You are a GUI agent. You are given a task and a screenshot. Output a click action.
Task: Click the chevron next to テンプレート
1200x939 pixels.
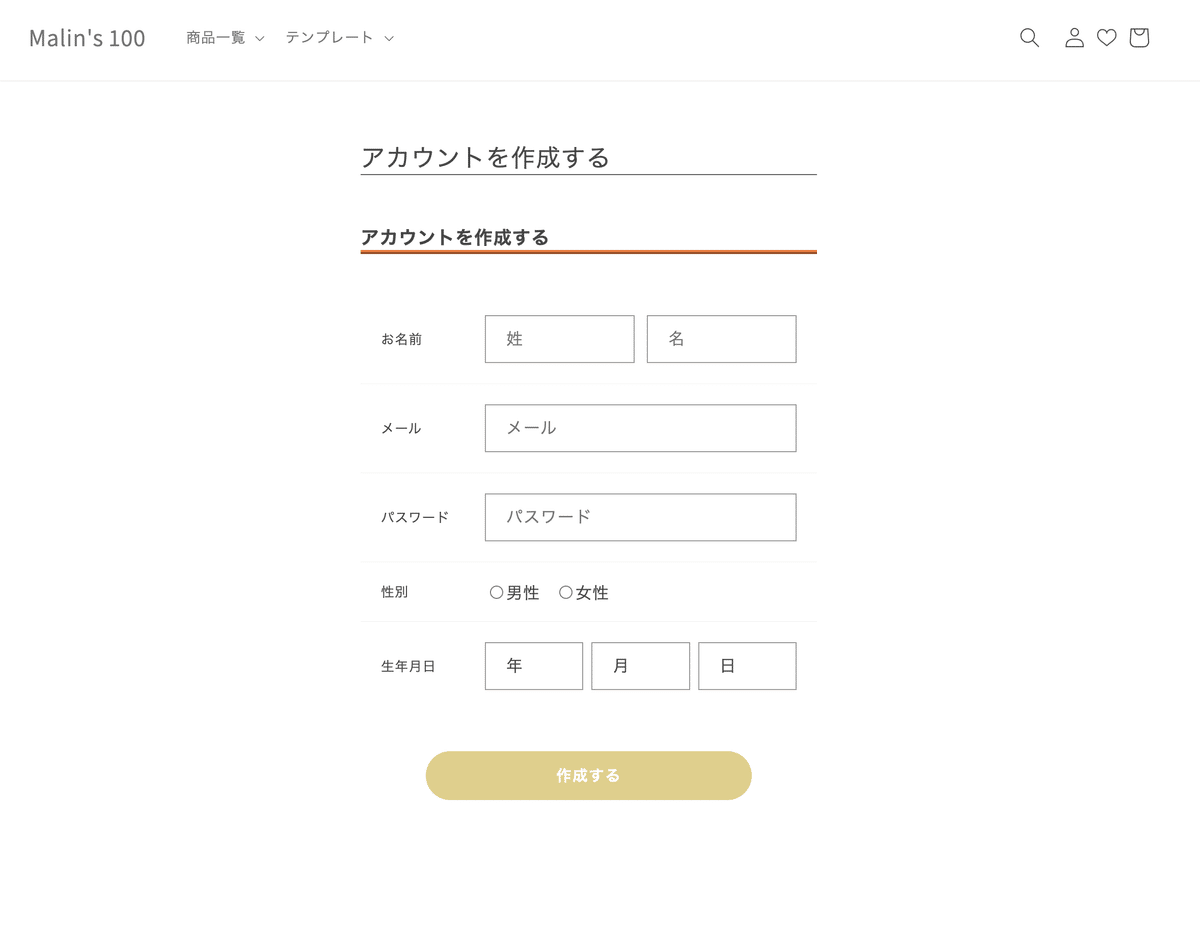[389, 39]
